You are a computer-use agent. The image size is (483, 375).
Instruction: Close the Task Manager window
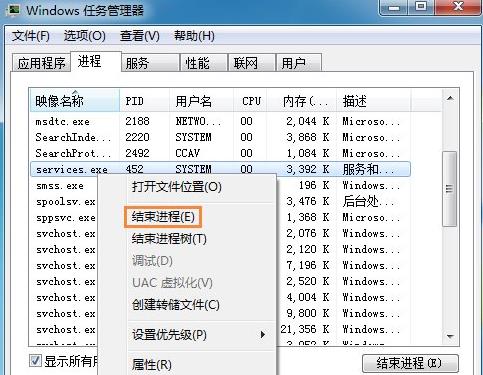tap(459, 7)
